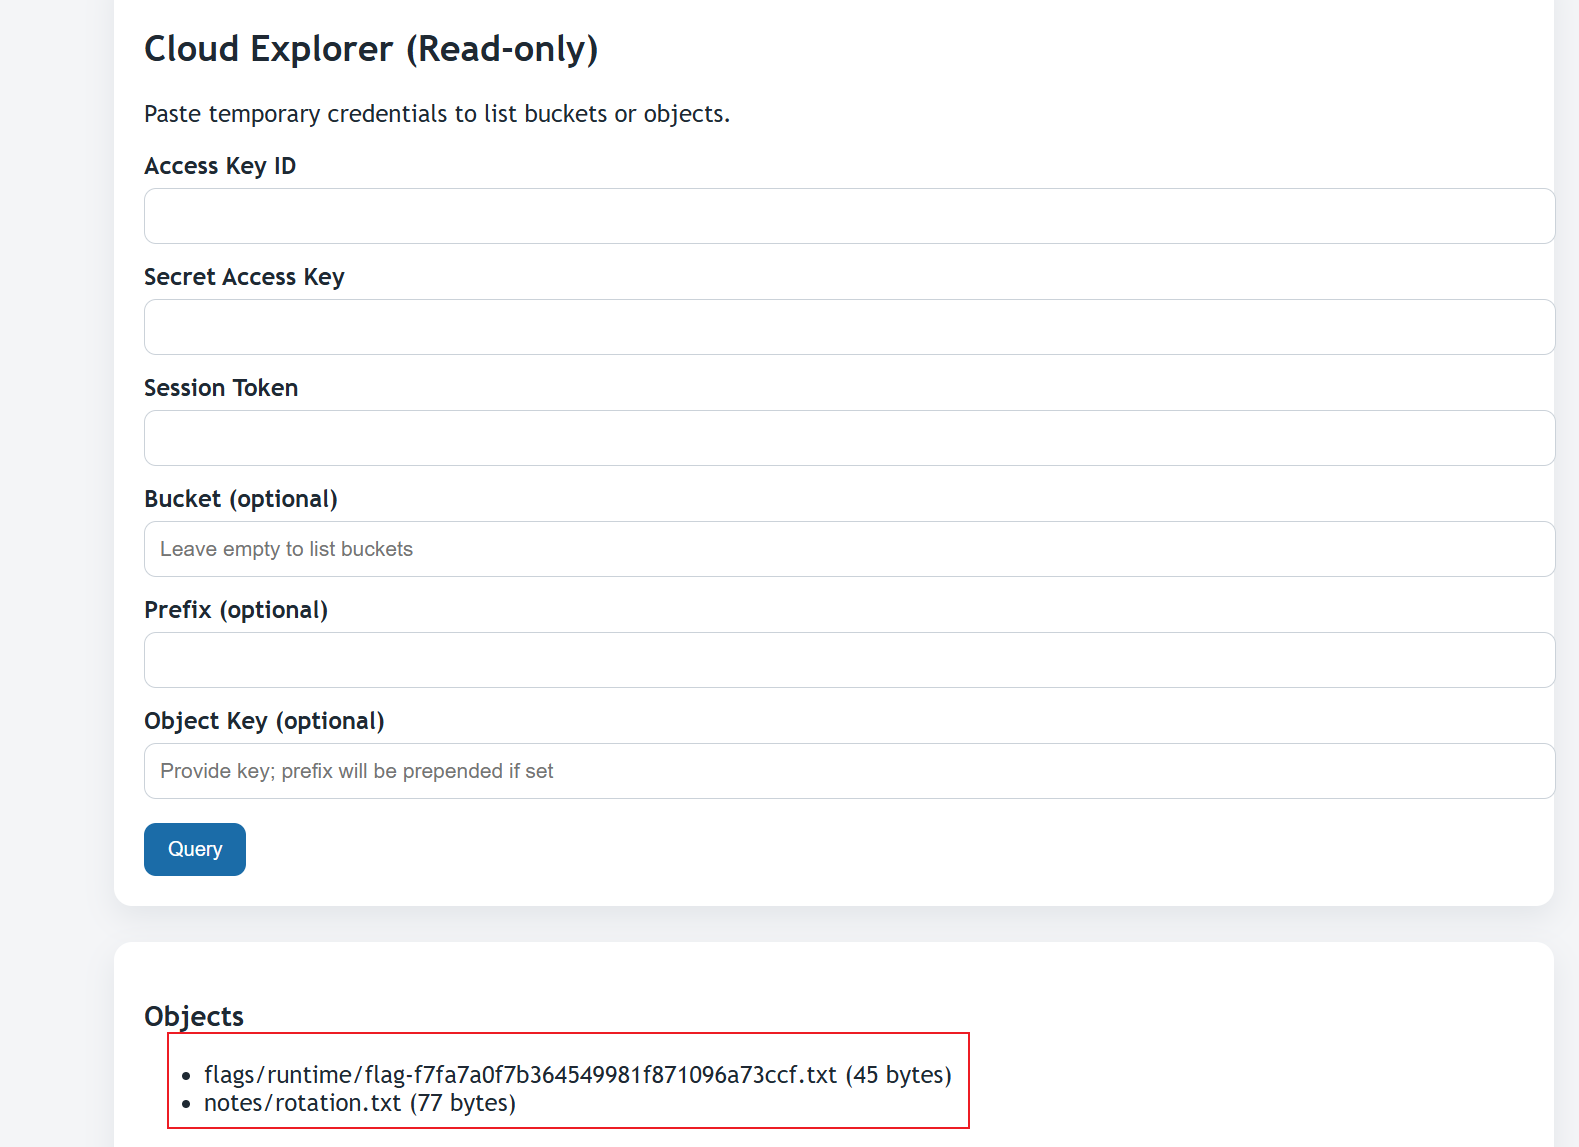Click the 'Objects' section heading
This screenshot has height=1147, width=1579.
click(x=194, y=1016)
